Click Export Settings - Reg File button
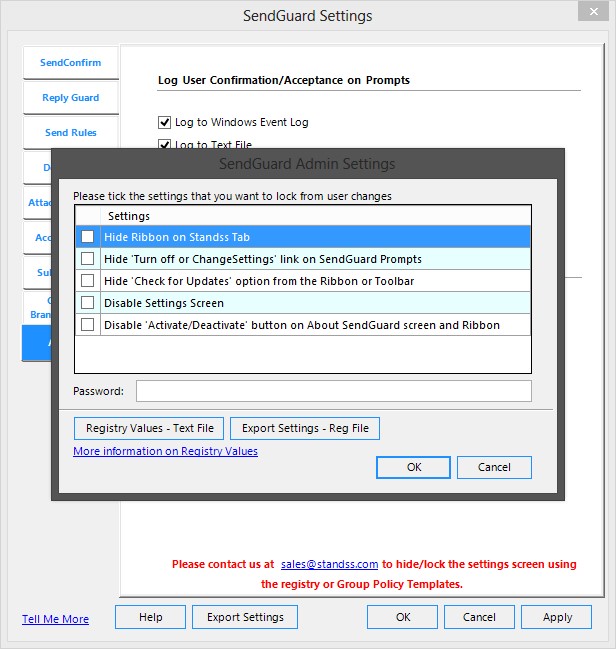This screenshot has width=616, height=649. tap(305, 428)
